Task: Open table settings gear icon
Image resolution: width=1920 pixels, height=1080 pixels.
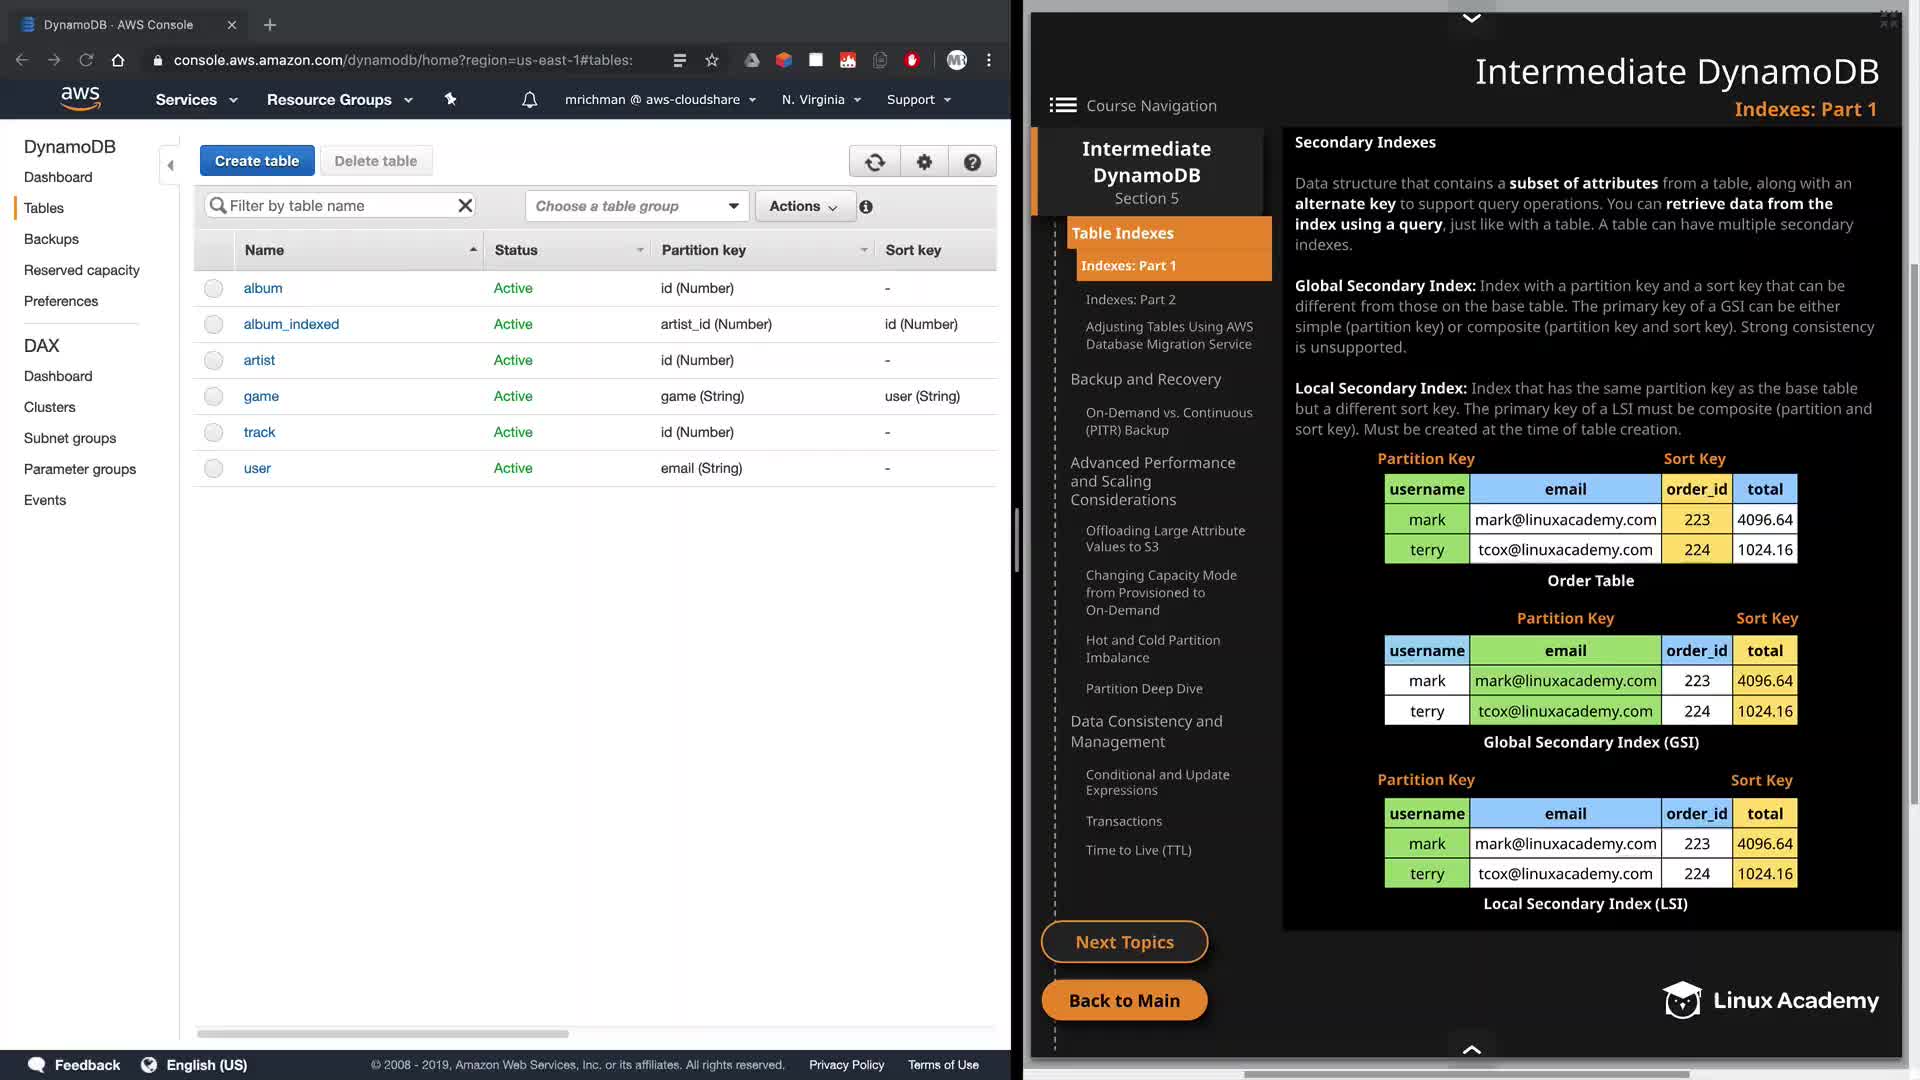Action: click(x=924, y=162)
